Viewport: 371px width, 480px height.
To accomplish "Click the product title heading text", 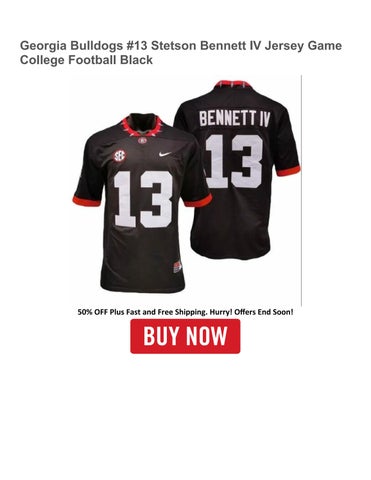I will pos(181,53).
